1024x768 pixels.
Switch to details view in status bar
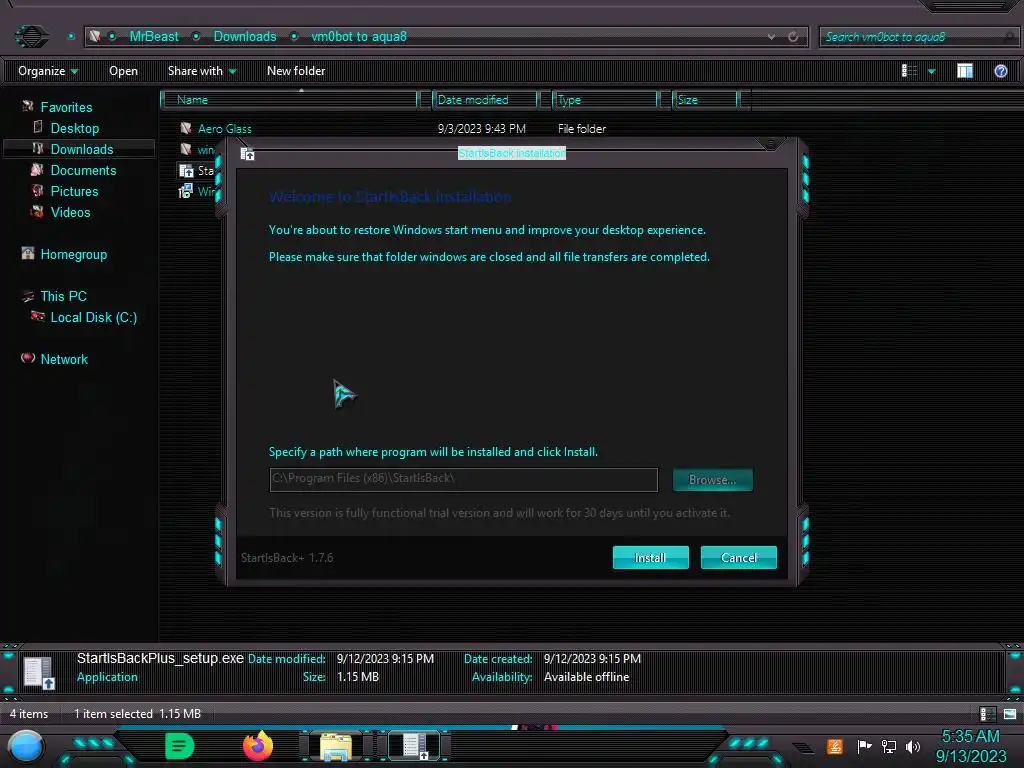coord(987,714)
